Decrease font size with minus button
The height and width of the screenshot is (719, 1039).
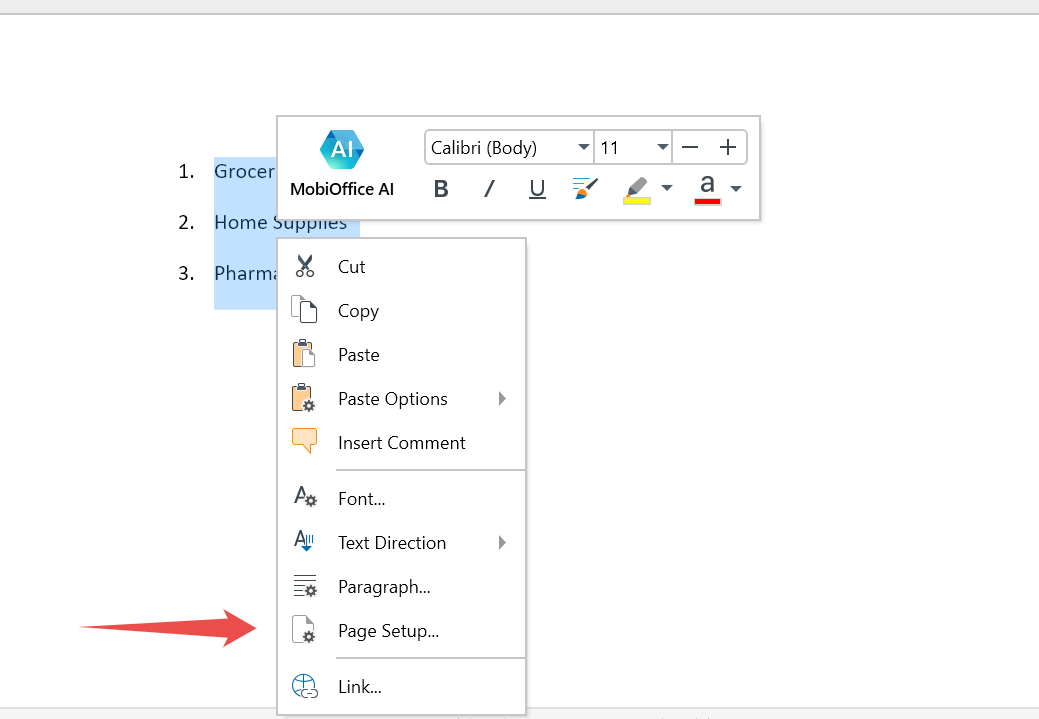click(690, 147)
